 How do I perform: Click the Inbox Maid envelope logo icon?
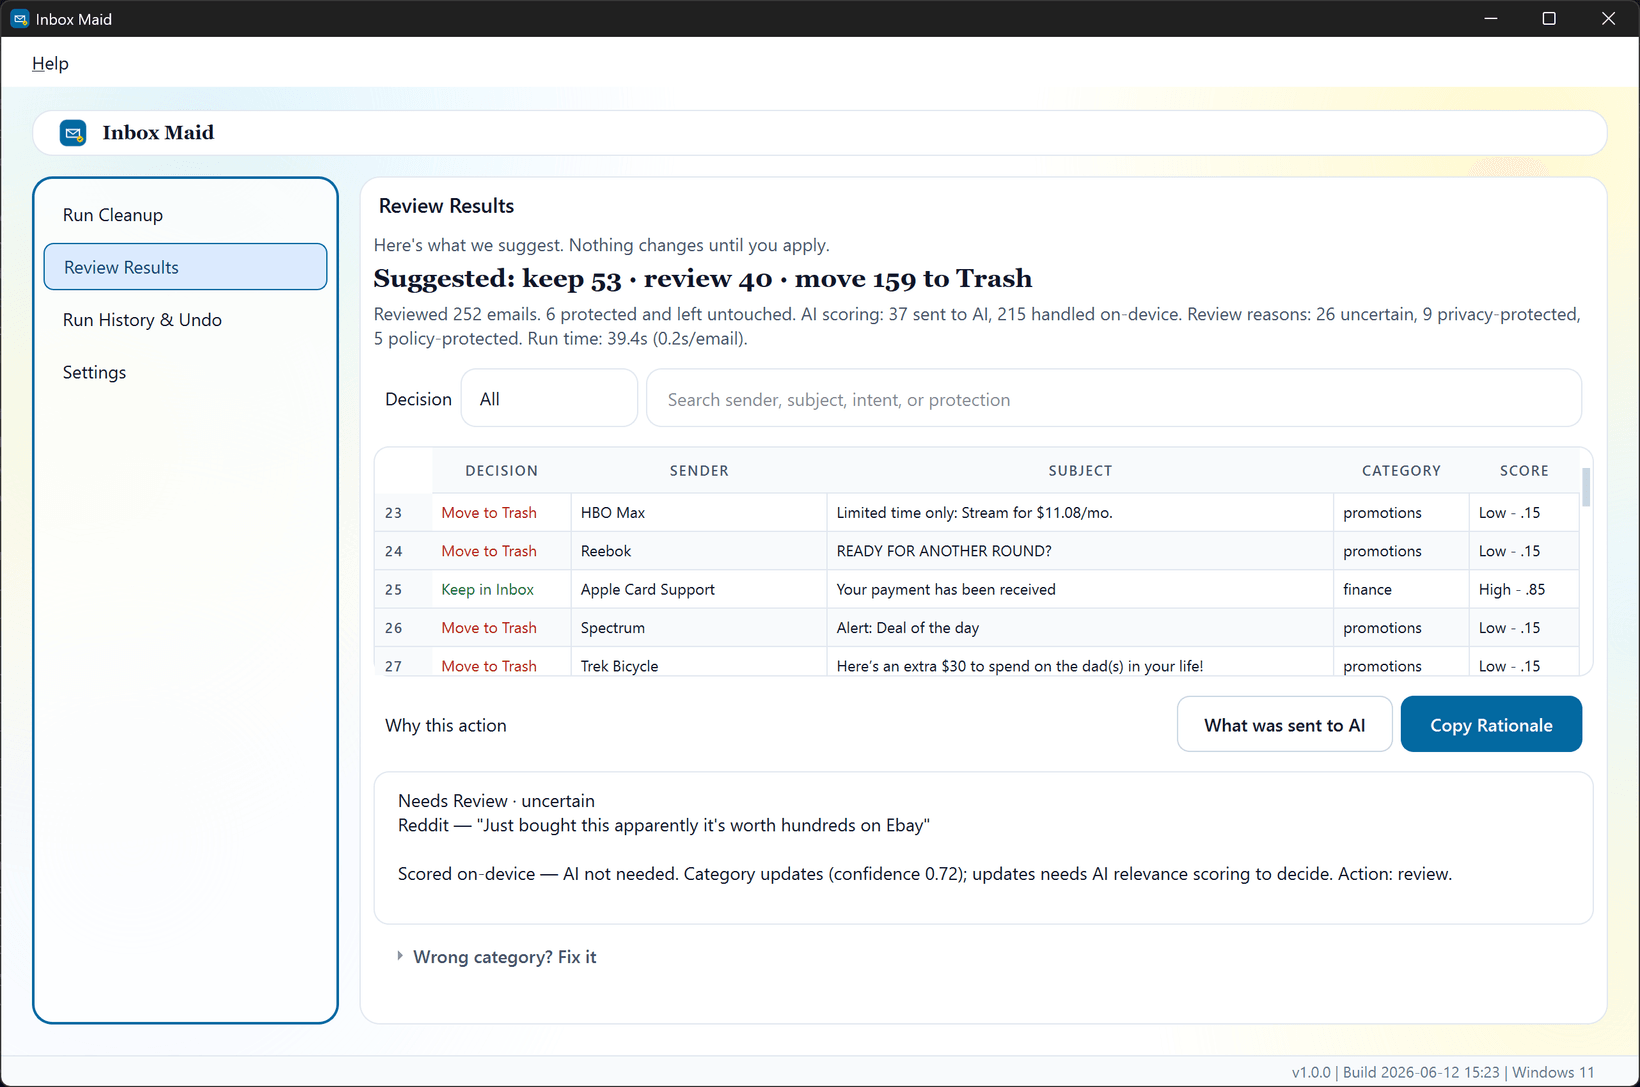coord(73,133)
